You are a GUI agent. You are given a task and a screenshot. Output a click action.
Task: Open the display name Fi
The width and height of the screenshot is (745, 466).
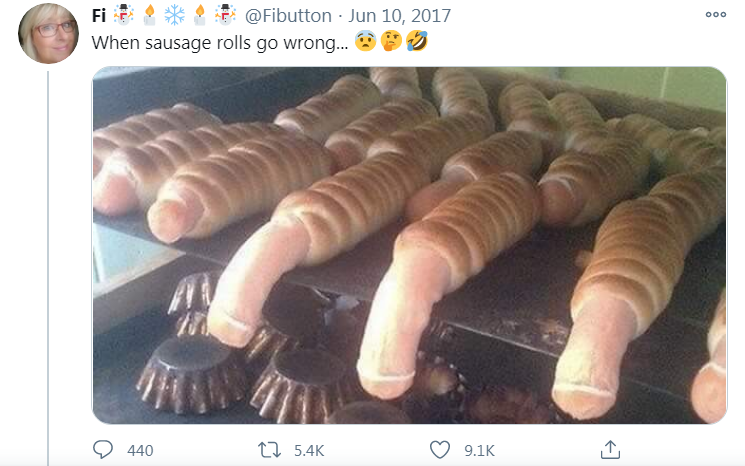coord(98,16)
